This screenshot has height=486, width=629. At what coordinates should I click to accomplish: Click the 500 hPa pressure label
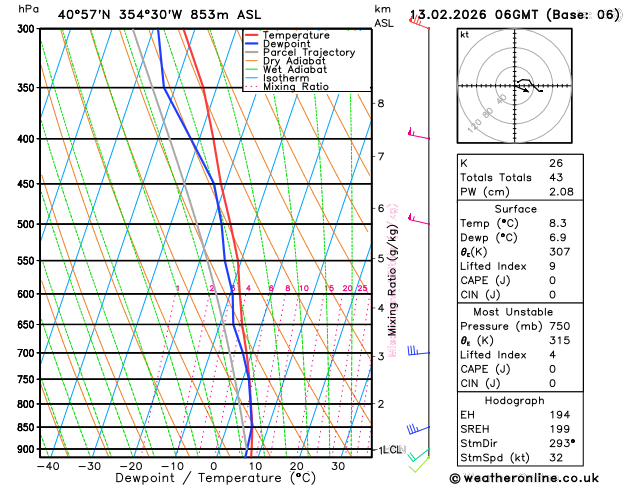click(x=26, y=224)
